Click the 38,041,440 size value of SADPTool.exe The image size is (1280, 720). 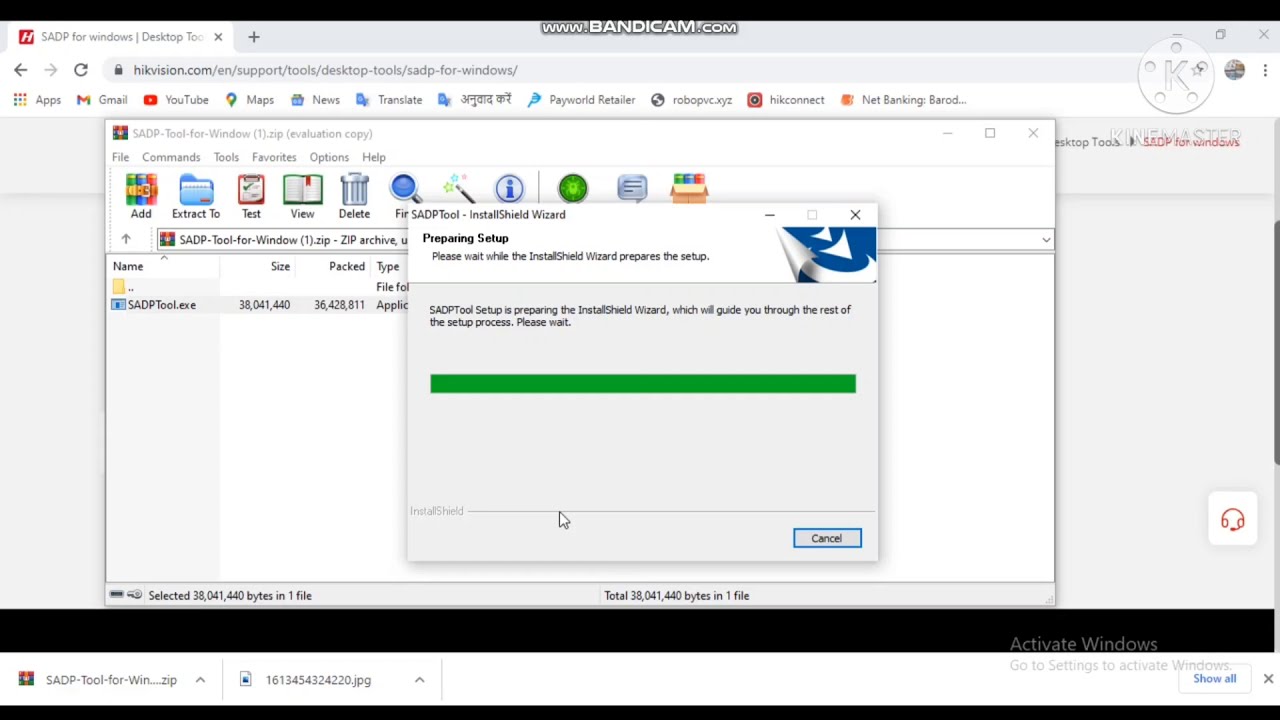(x=264, y=305)
